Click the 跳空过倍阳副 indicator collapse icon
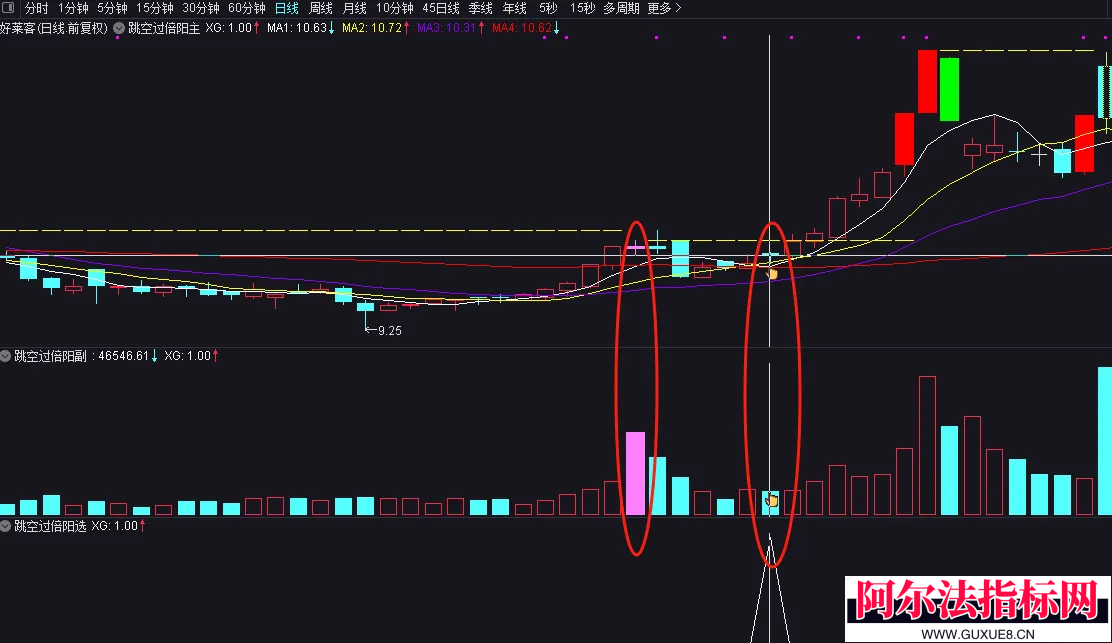Screen dimensions: 1112x643 point(6,356)
